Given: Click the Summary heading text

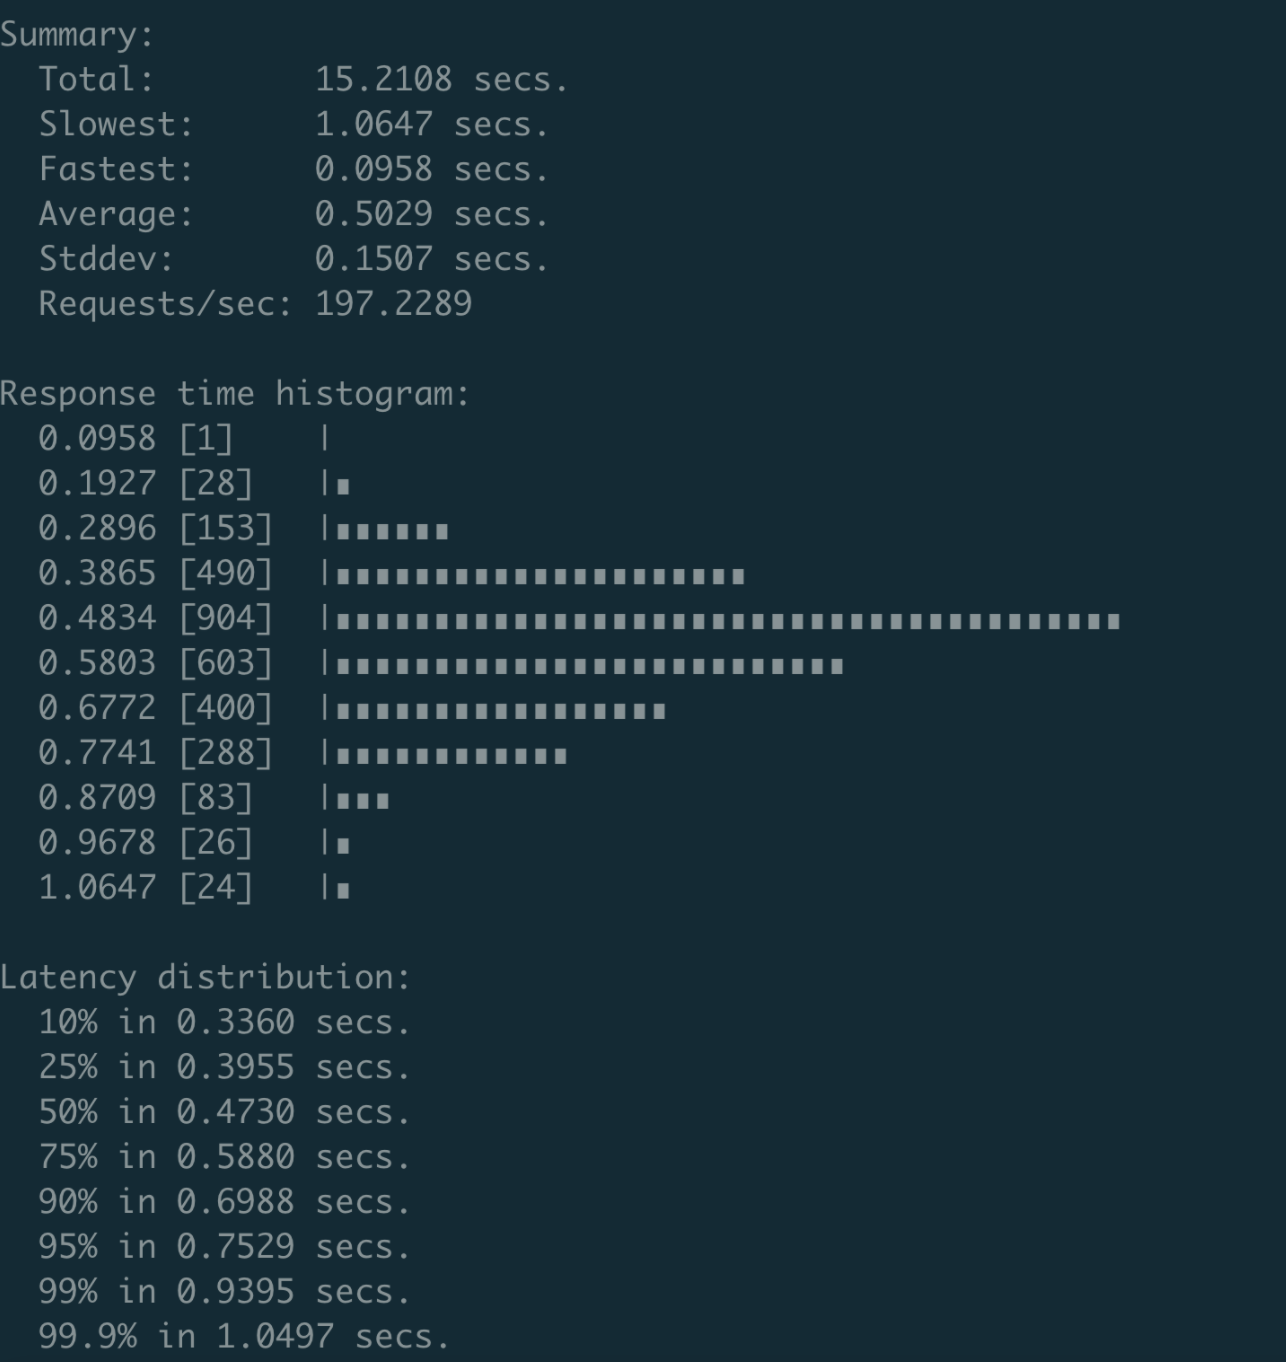Looking at the screenshot, I should [x=77, y=35].
